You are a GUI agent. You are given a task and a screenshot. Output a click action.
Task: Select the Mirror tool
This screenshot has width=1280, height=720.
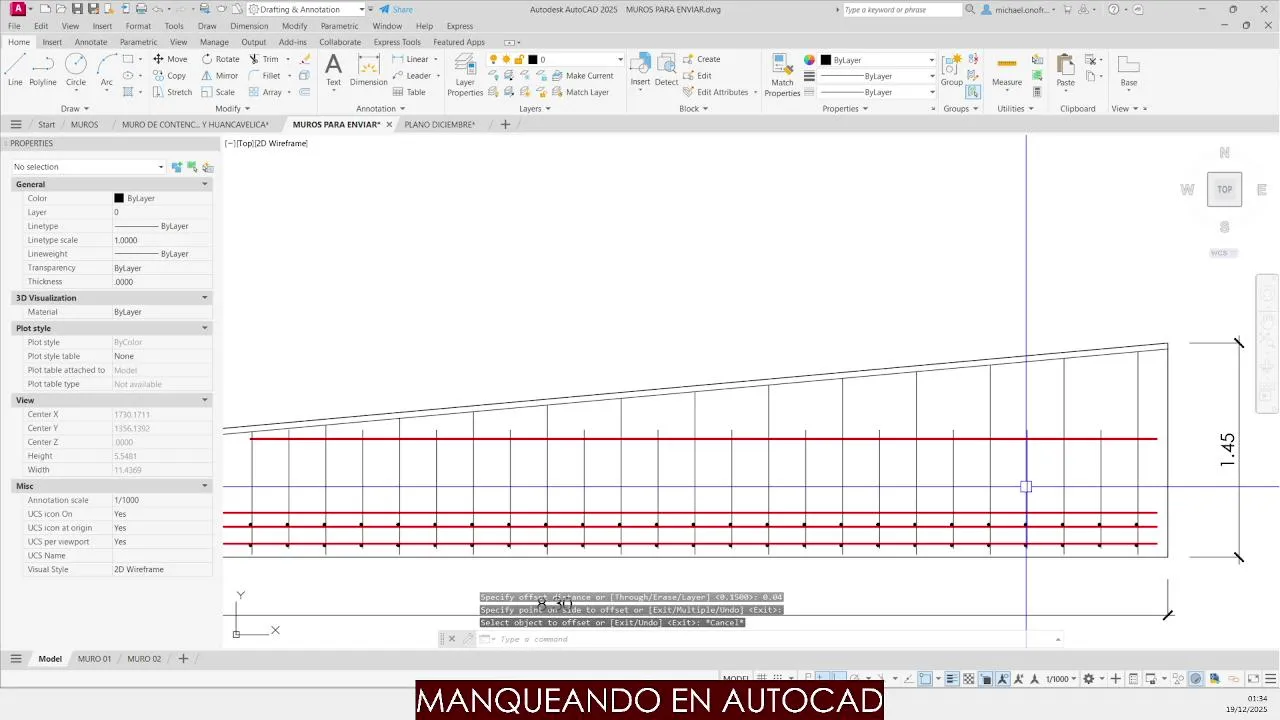pos(220,75)
